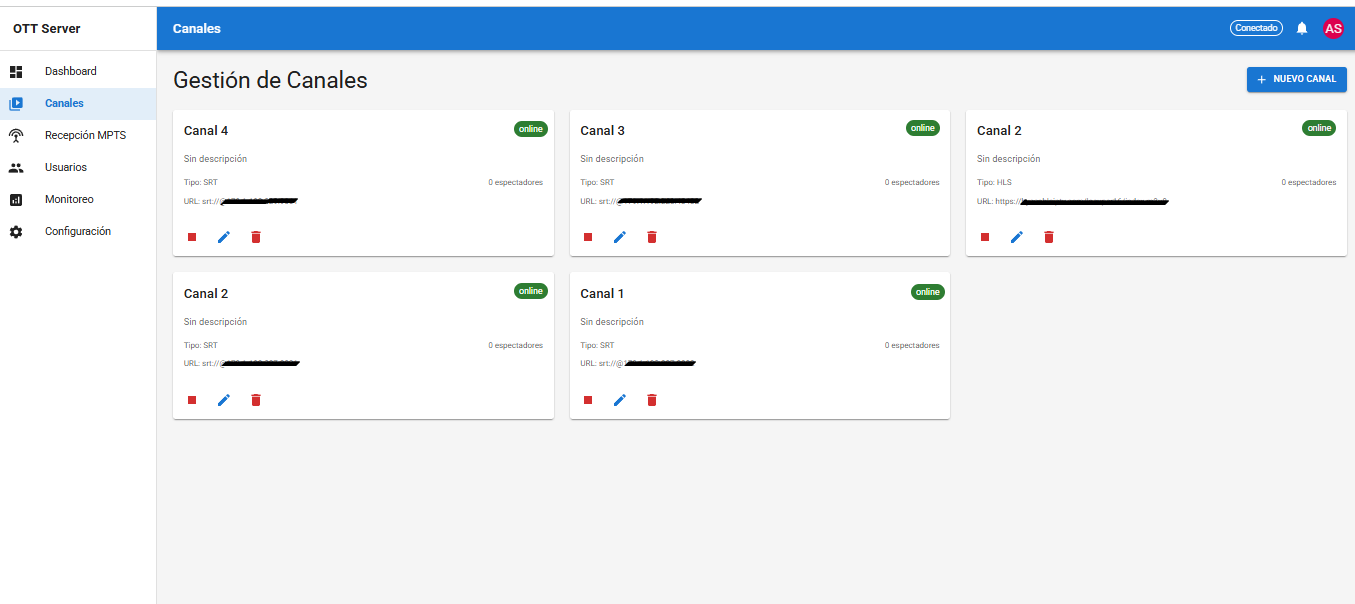The height and width of the screenshot is (604, 1355).
Task: Edit Canal 1 with the pencil icon
Action: click(x=620, y=400)
